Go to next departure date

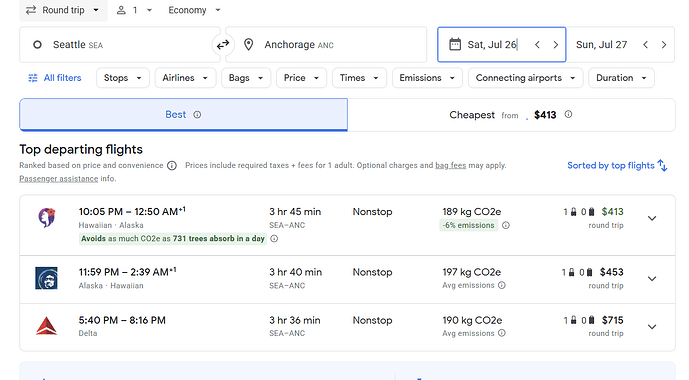pyautogui.click(x=555, y=45)
